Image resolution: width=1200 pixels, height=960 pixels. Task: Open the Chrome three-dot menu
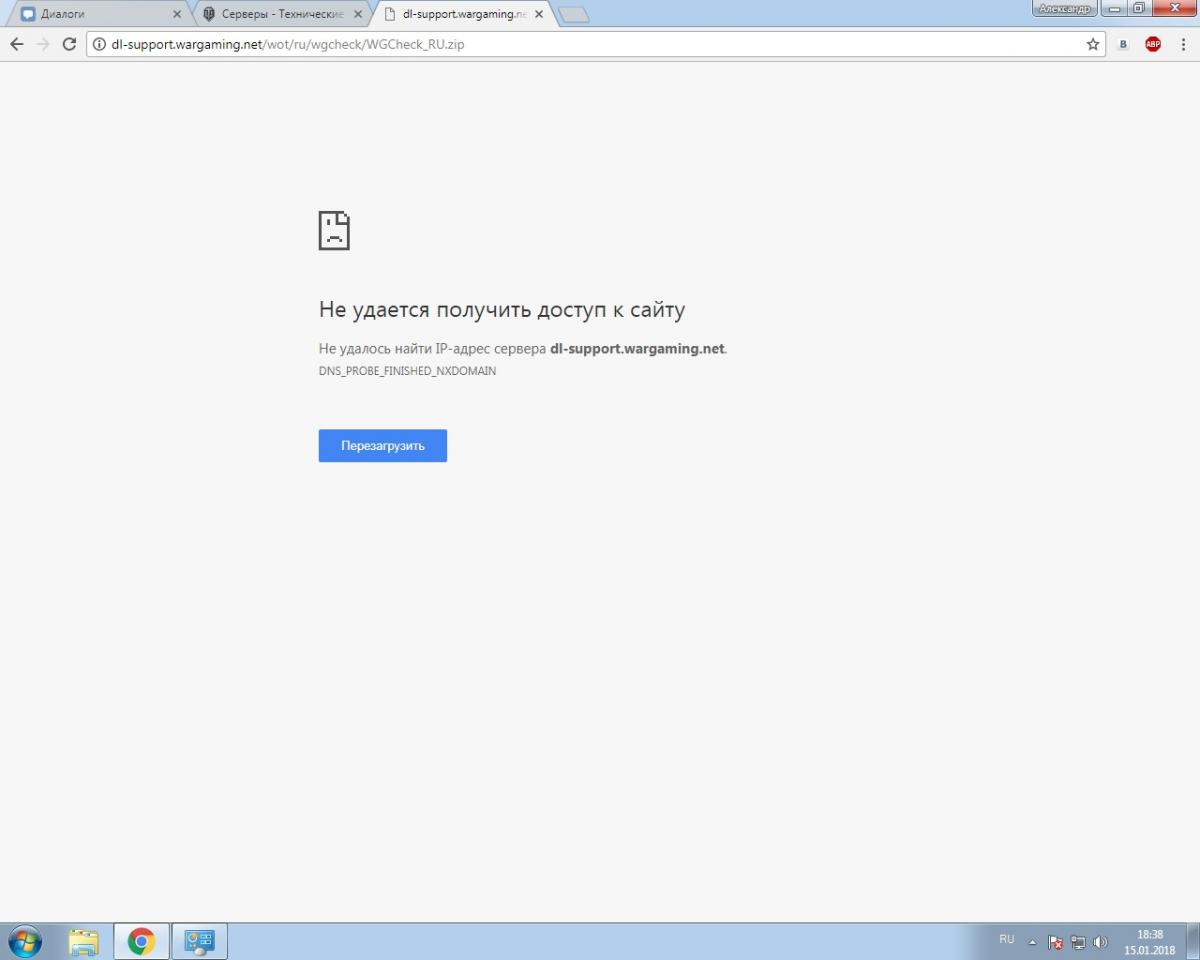pyautogui.click(x=1183, y=44)
